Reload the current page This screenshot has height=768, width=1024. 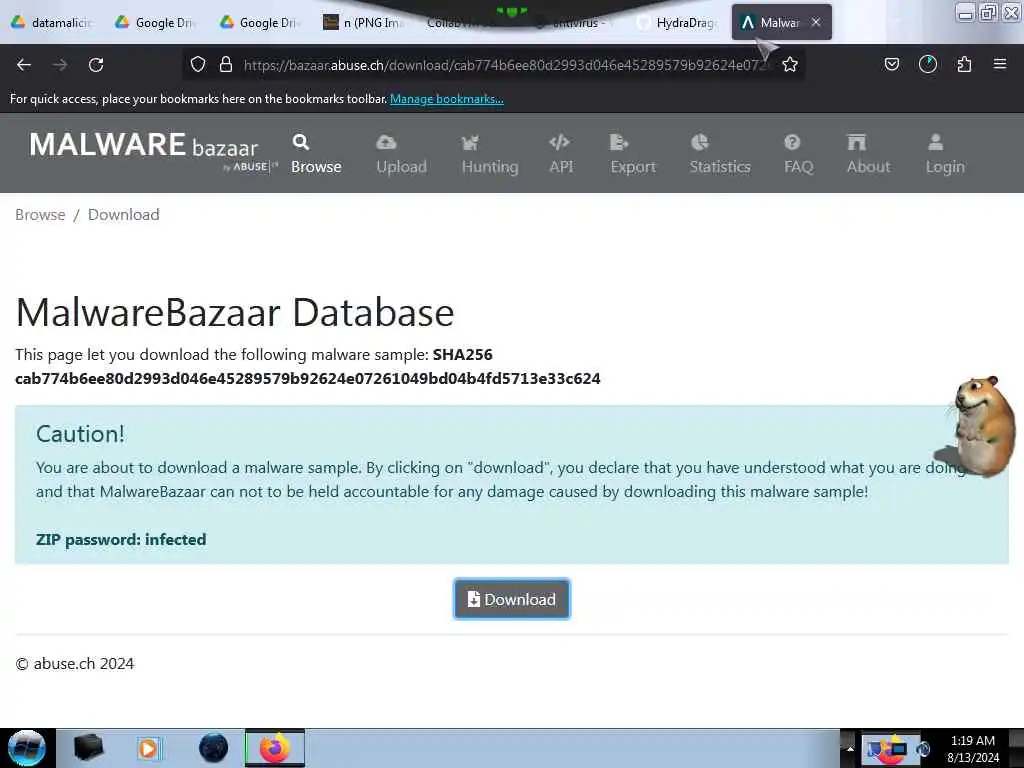[96, 65]
